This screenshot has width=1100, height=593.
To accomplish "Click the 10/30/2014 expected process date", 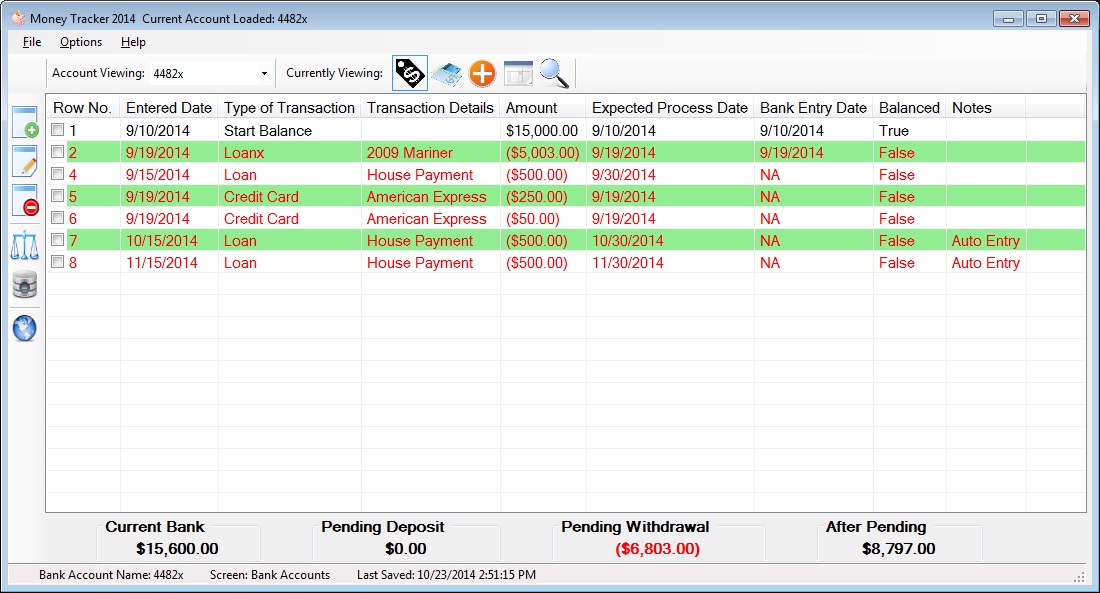I will [x=627, y=241].
